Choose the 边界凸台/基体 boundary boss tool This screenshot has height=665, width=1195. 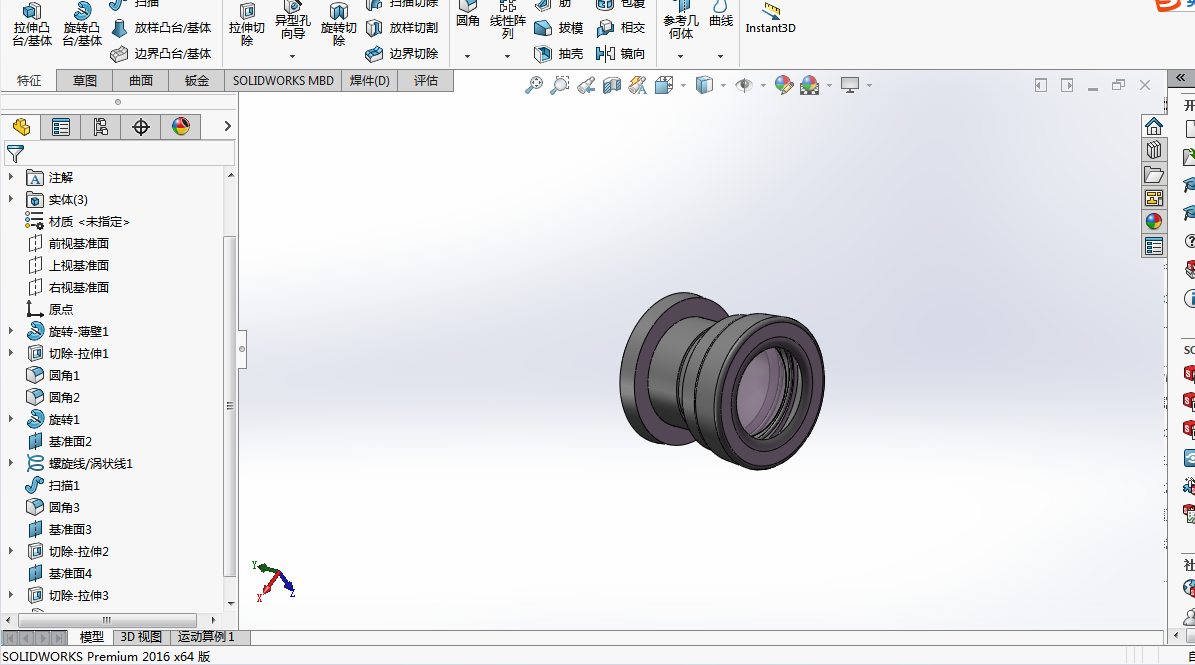(161, 54)
